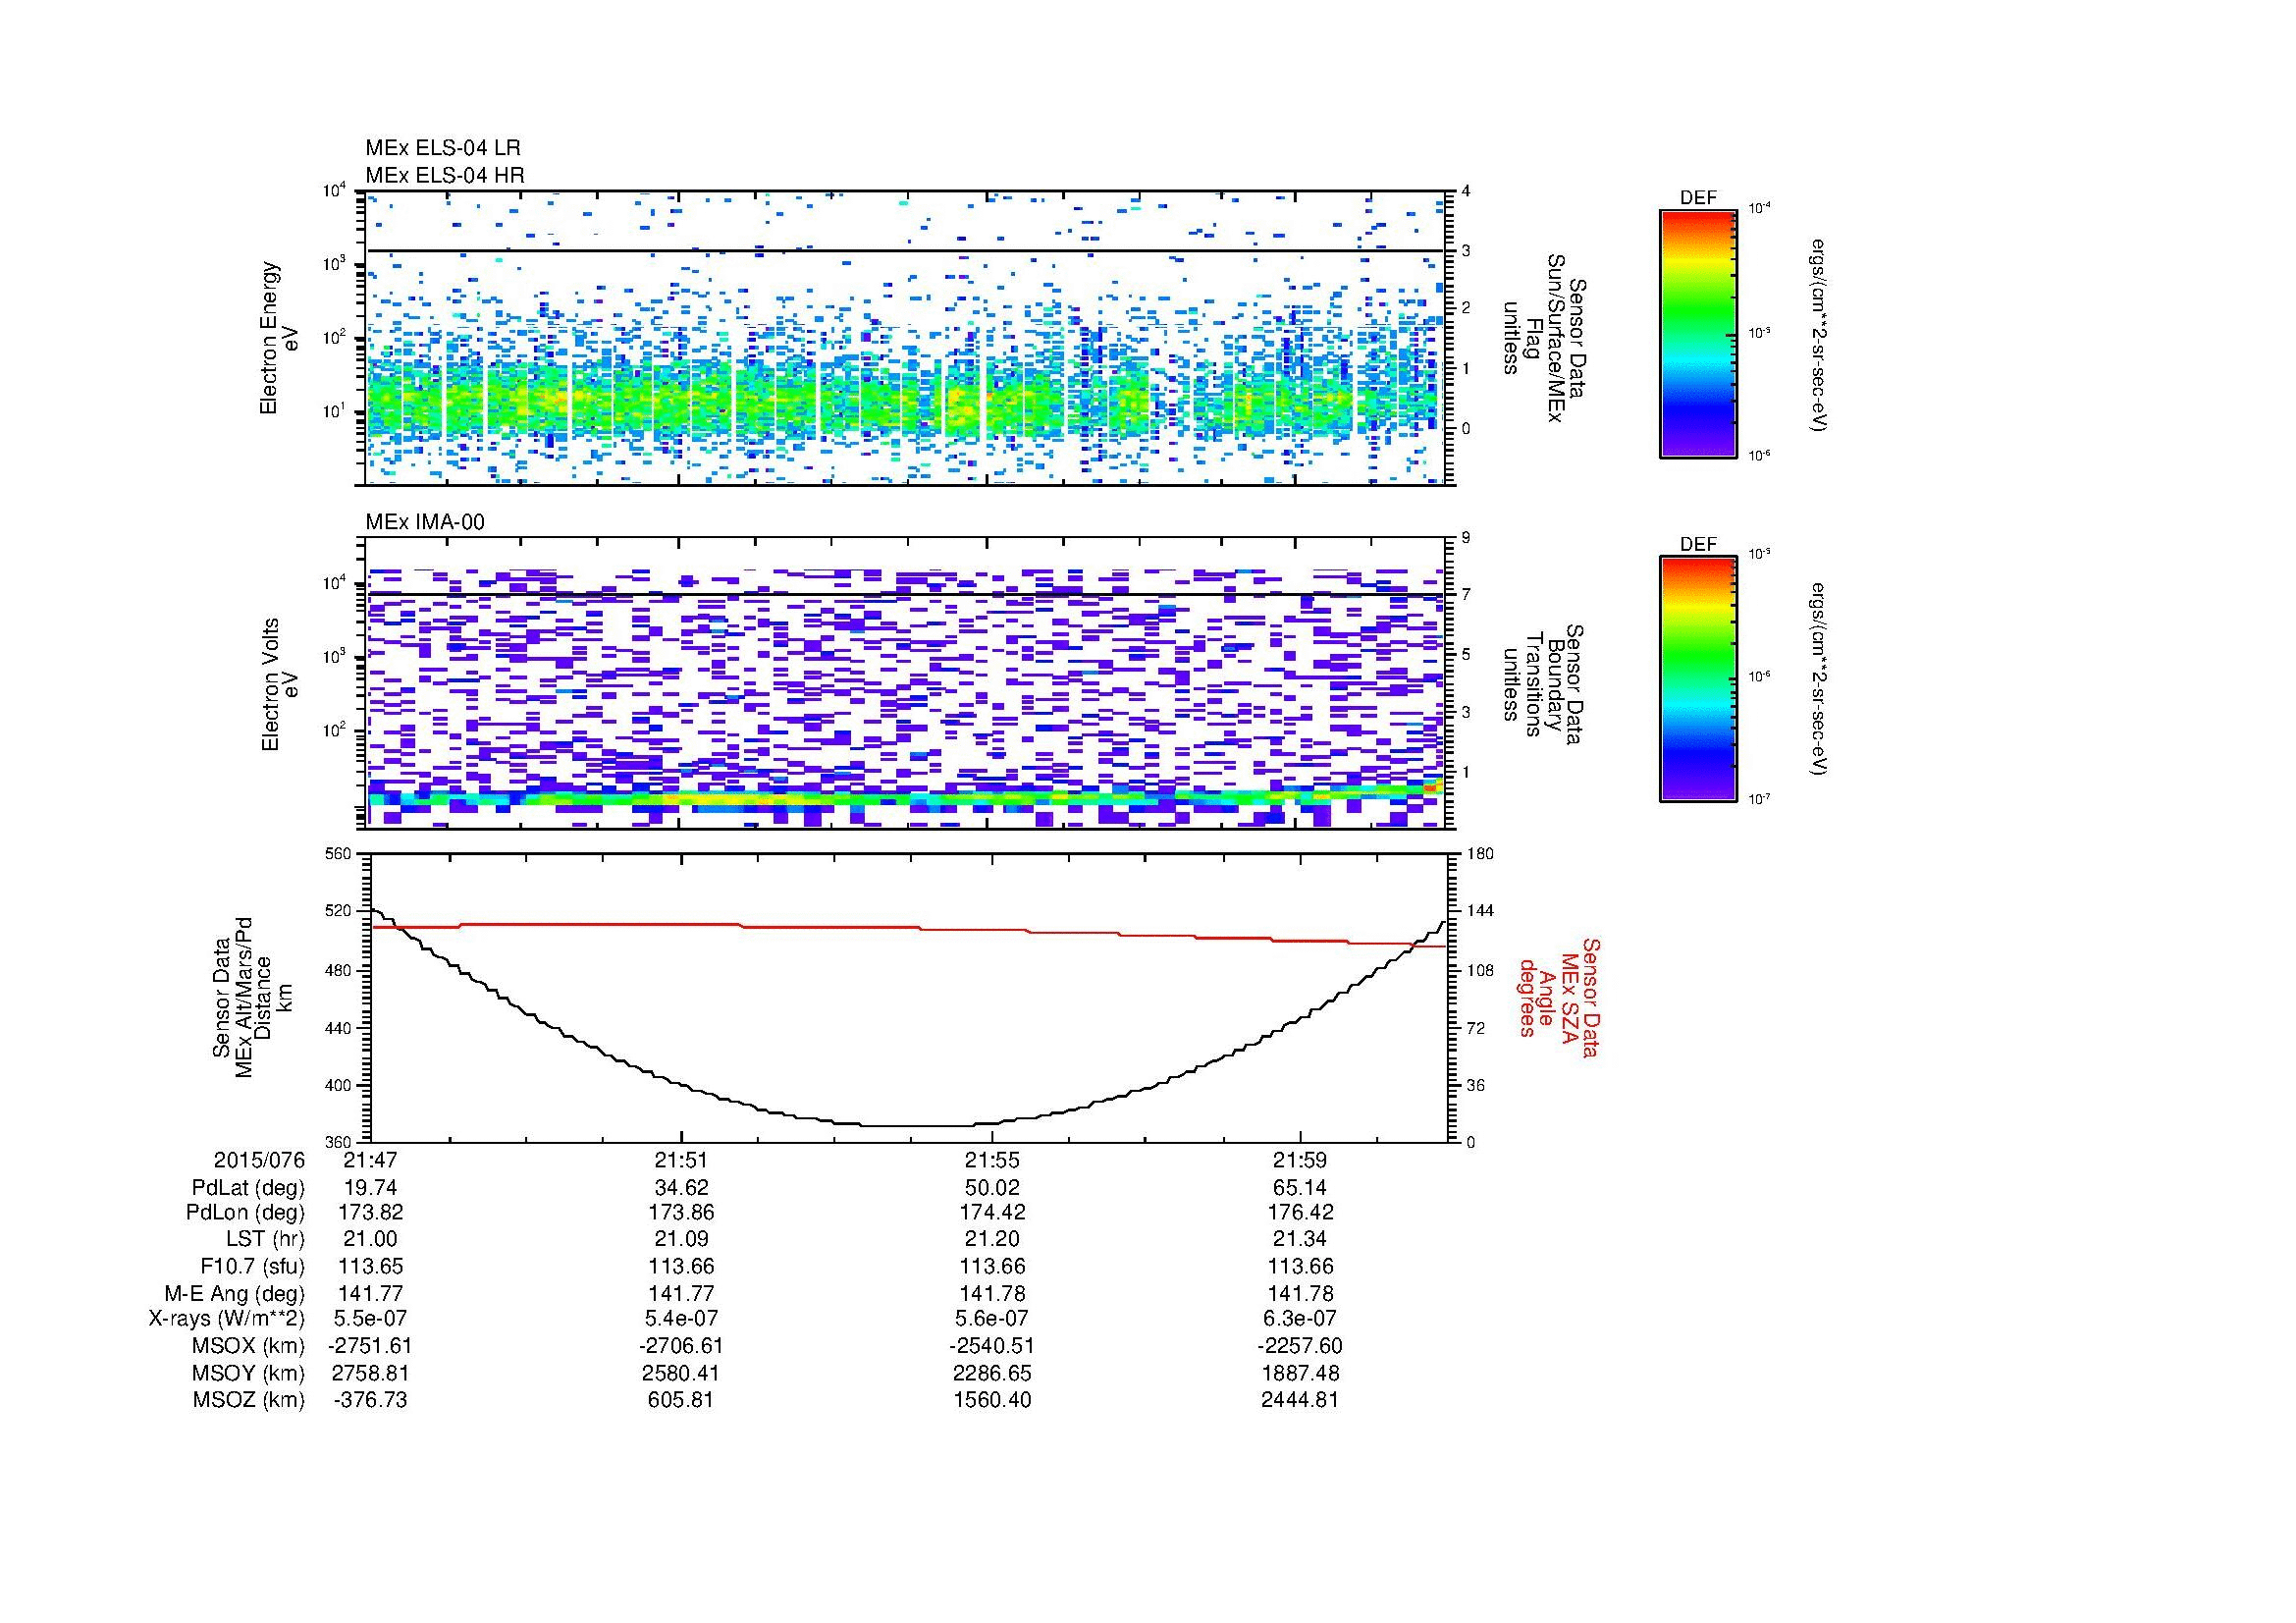Click the '21:55' time tick label
Image resolution: width=2296 pixels, height=1623 pixels.
click(991, 1161)
